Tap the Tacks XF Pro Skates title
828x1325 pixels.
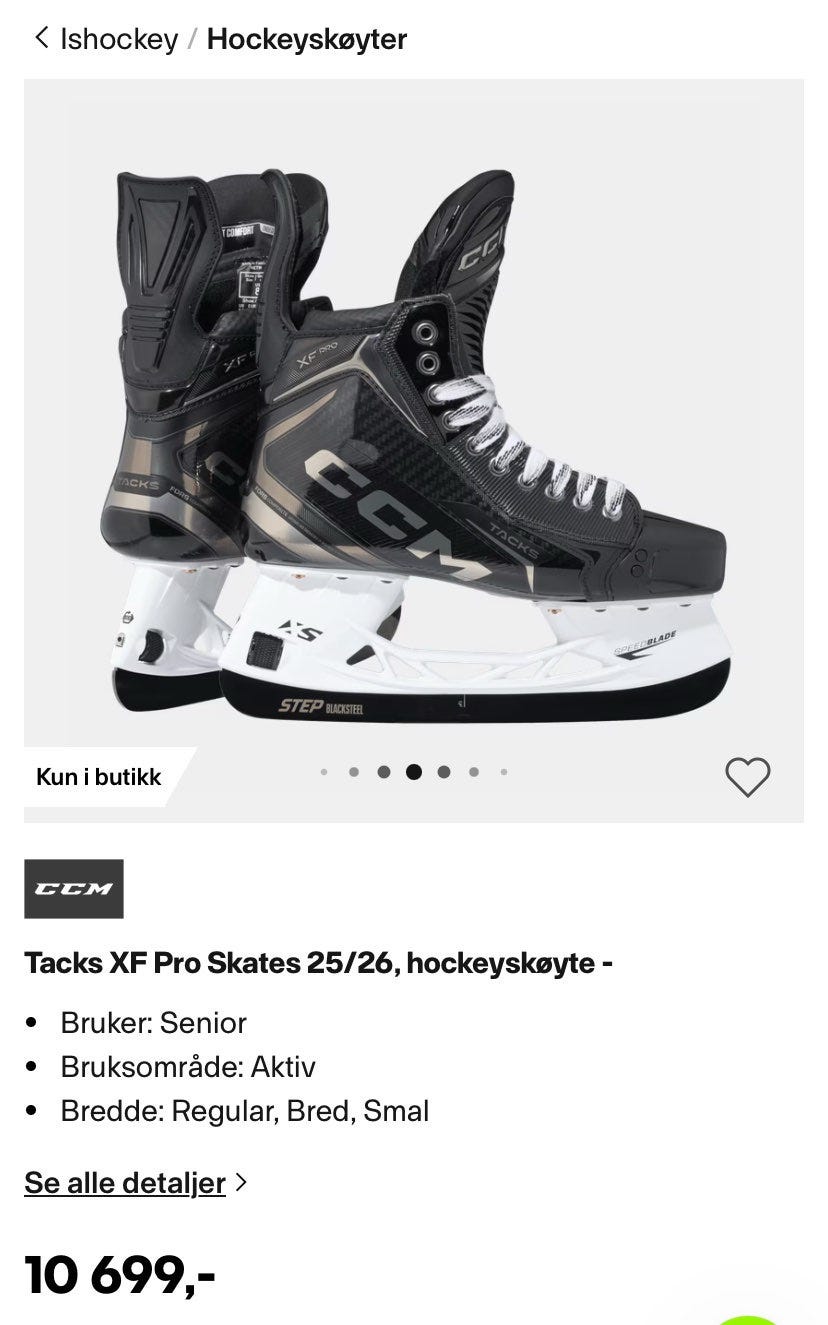(318, 963)
